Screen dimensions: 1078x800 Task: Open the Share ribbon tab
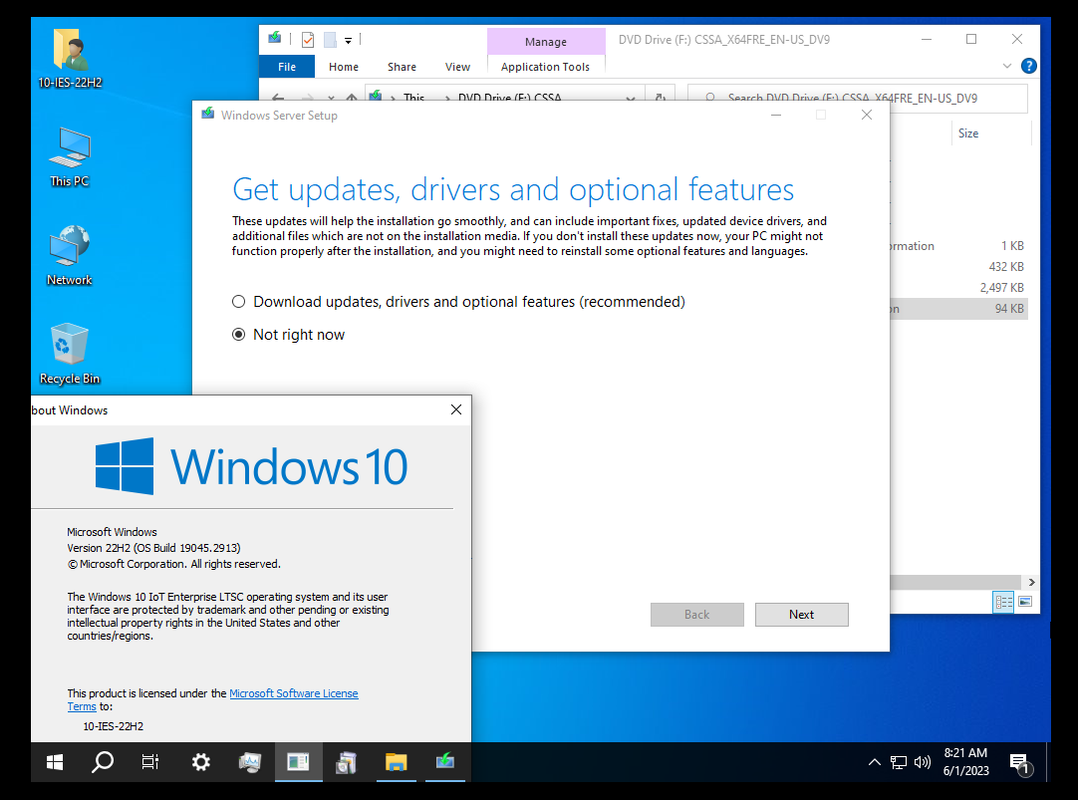click(402, 67)
